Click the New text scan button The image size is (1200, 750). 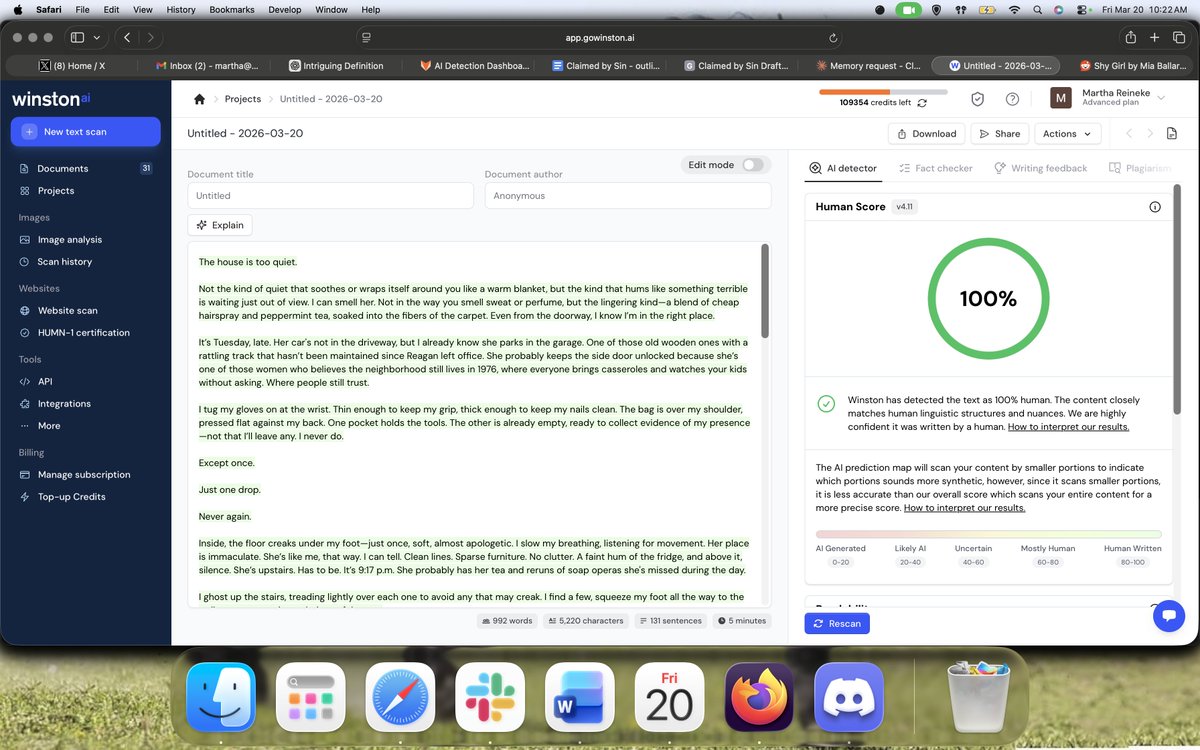[85, 132]
